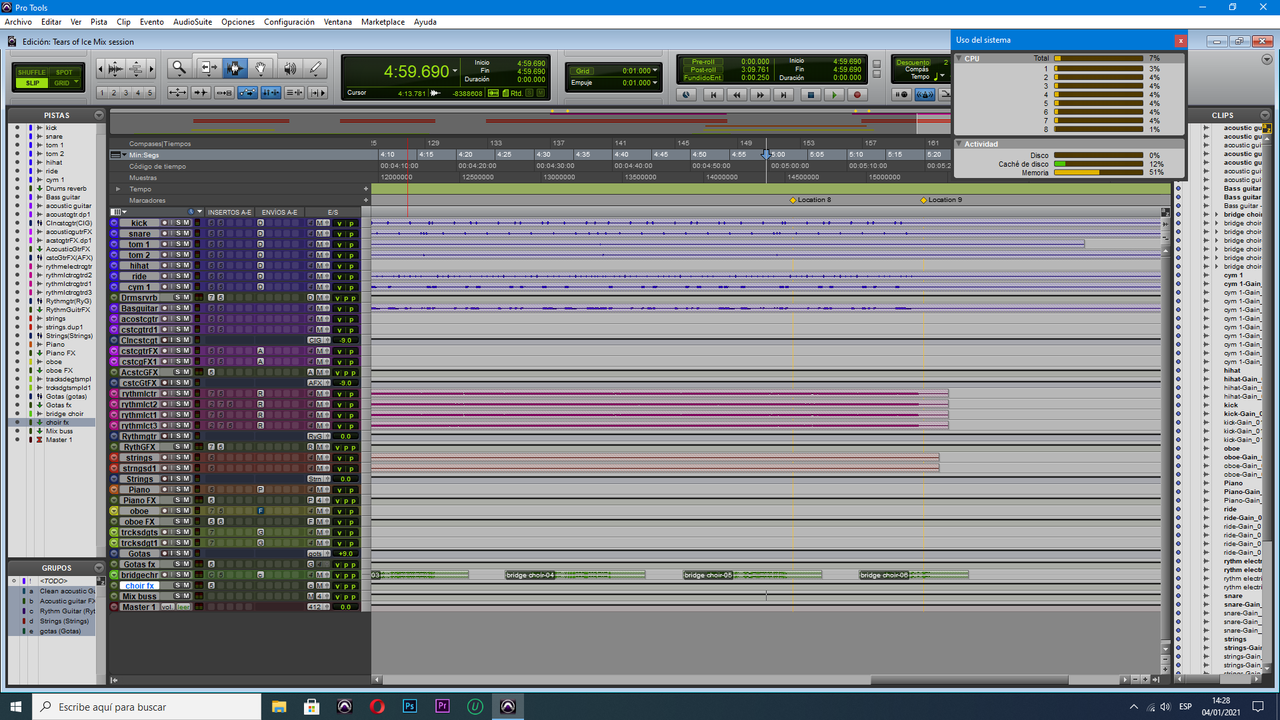
Task: Select the Selector tool
Action: [x=235, y=68]
